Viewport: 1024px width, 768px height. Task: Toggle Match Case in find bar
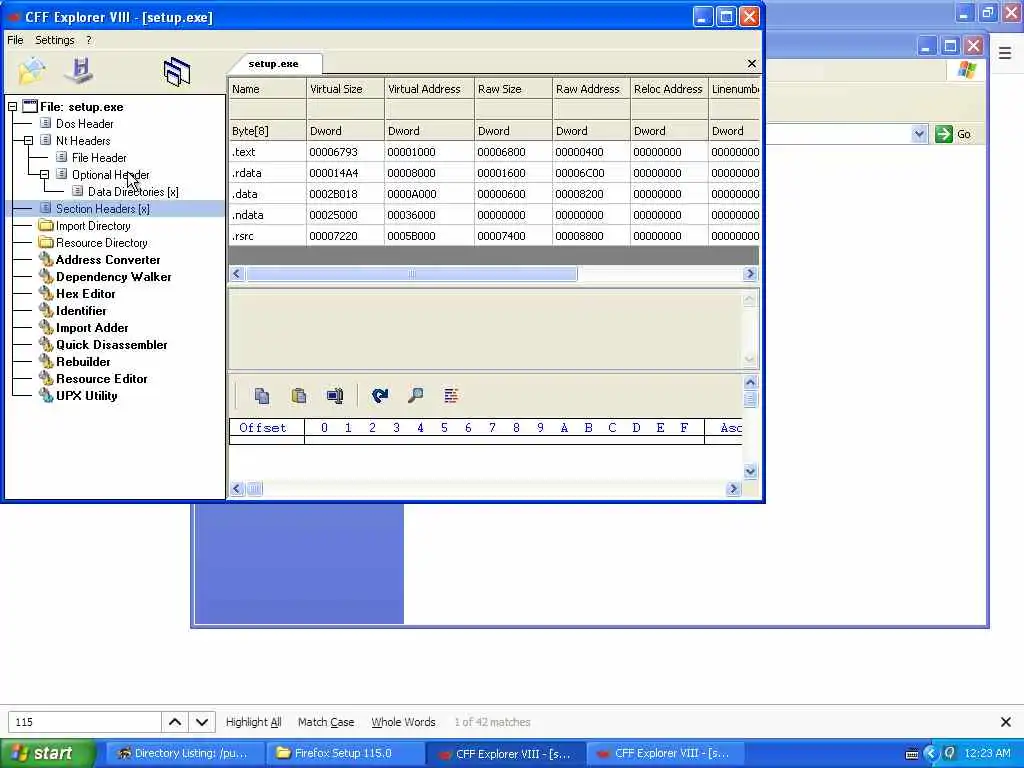click(x=326, y=722)
